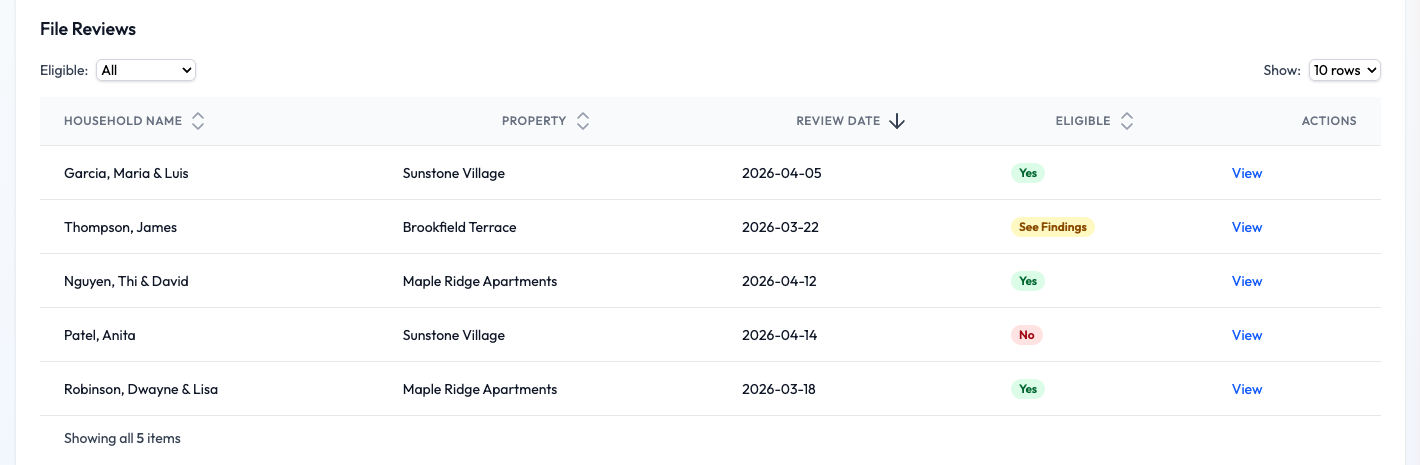The width and height of the screenshot is (1420, 465).
Task: Open the Eligible filter dropdown
Action: (146, 70)
